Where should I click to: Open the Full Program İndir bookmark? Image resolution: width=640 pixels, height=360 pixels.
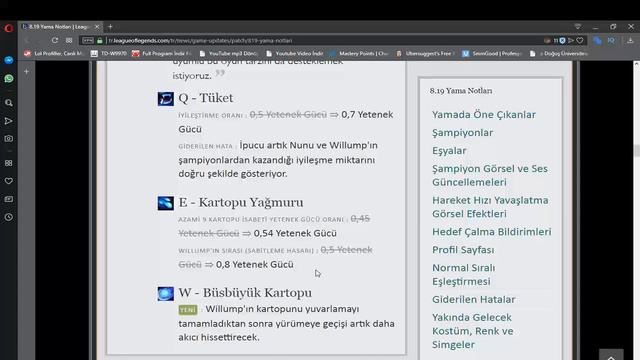(x=162, y=53)
